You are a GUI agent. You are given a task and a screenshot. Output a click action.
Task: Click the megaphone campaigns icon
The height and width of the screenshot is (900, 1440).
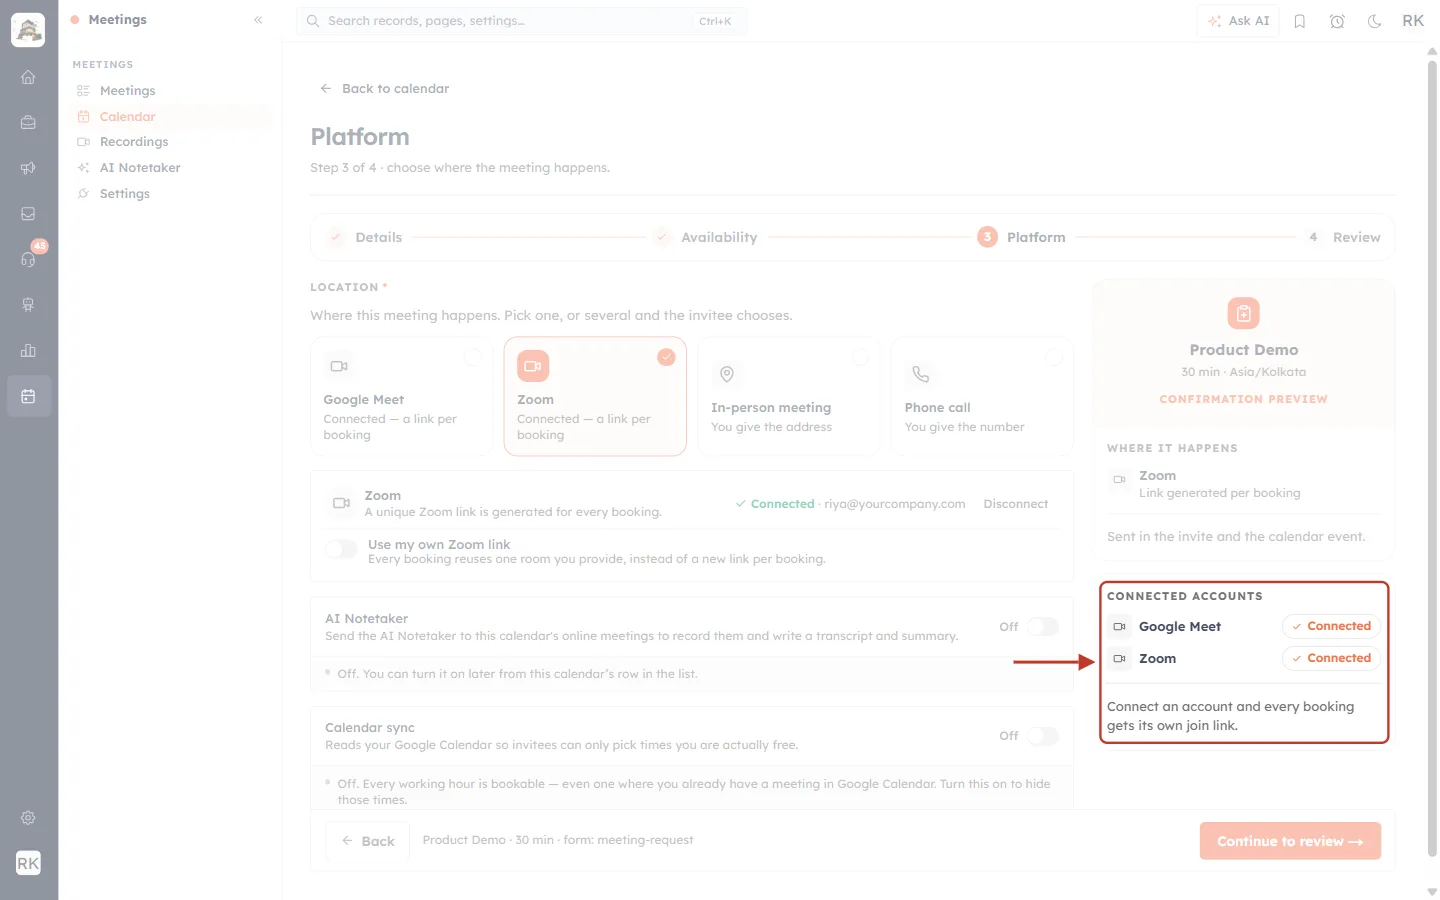coord(28,168)
